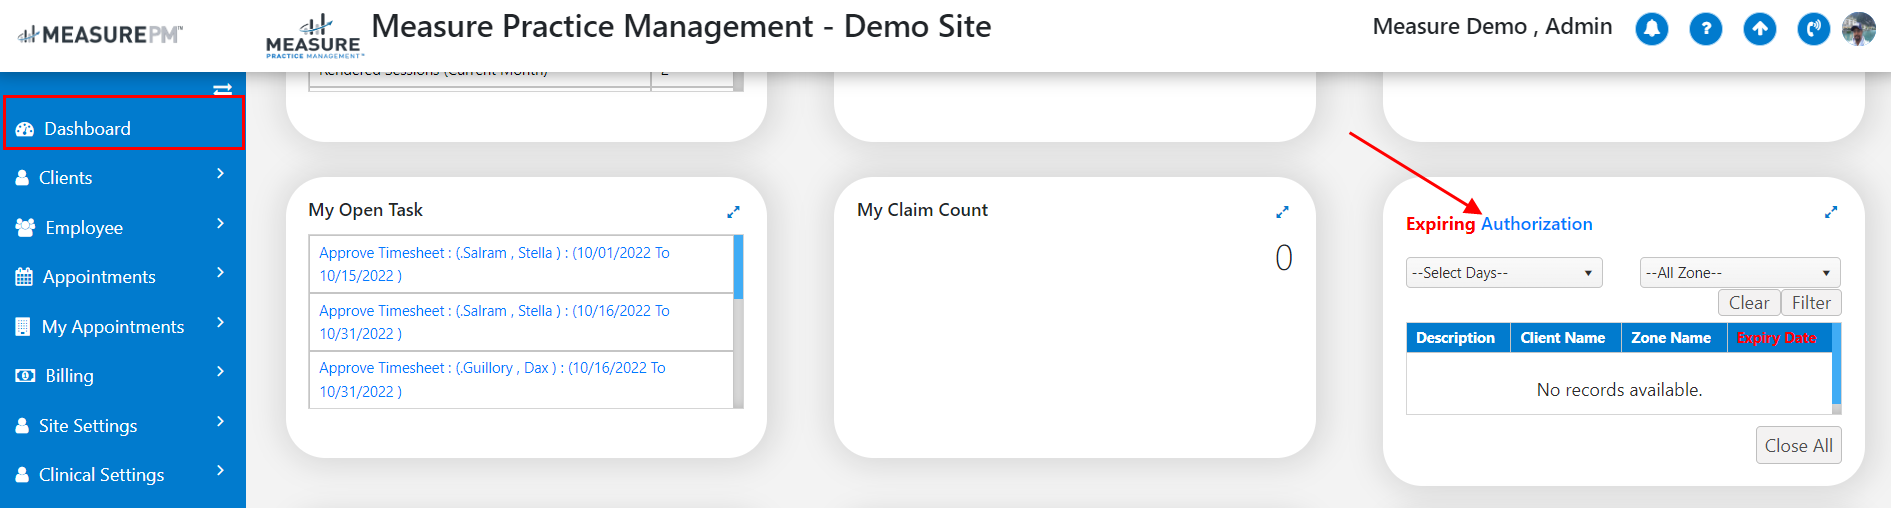Click the Appointments calendar icon
1891x508 pixels.
tap(24, 277)
